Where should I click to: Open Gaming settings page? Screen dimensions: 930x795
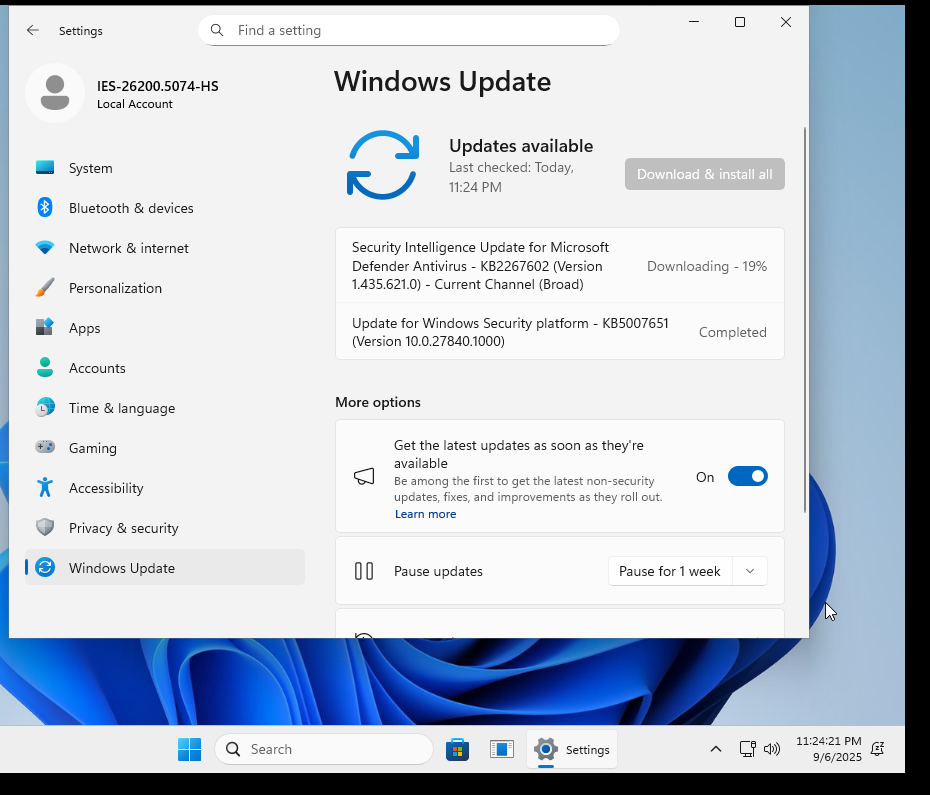point(165,448)
